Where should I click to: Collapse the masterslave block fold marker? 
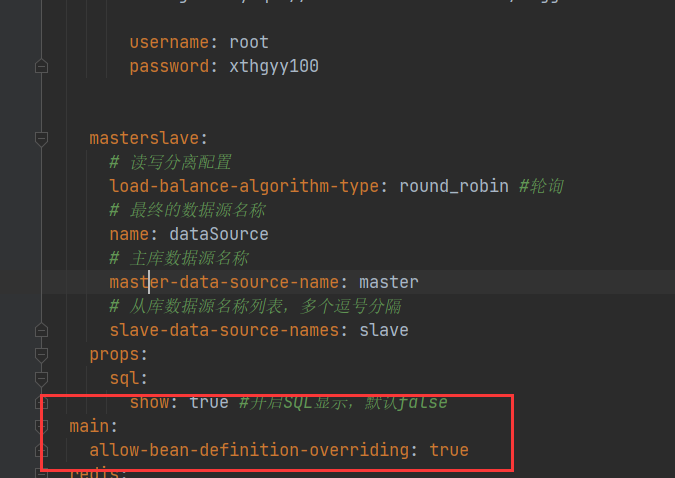(41, 139)
